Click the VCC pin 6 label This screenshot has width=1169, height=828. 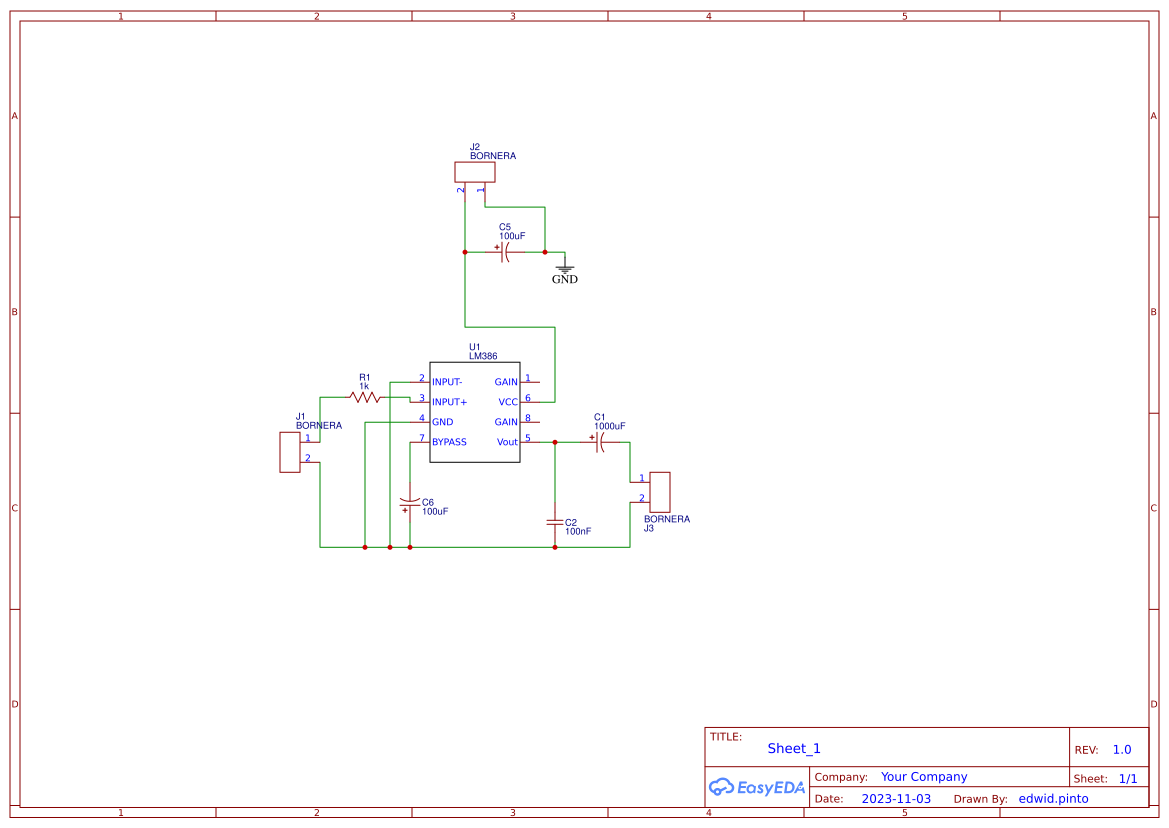508,402
